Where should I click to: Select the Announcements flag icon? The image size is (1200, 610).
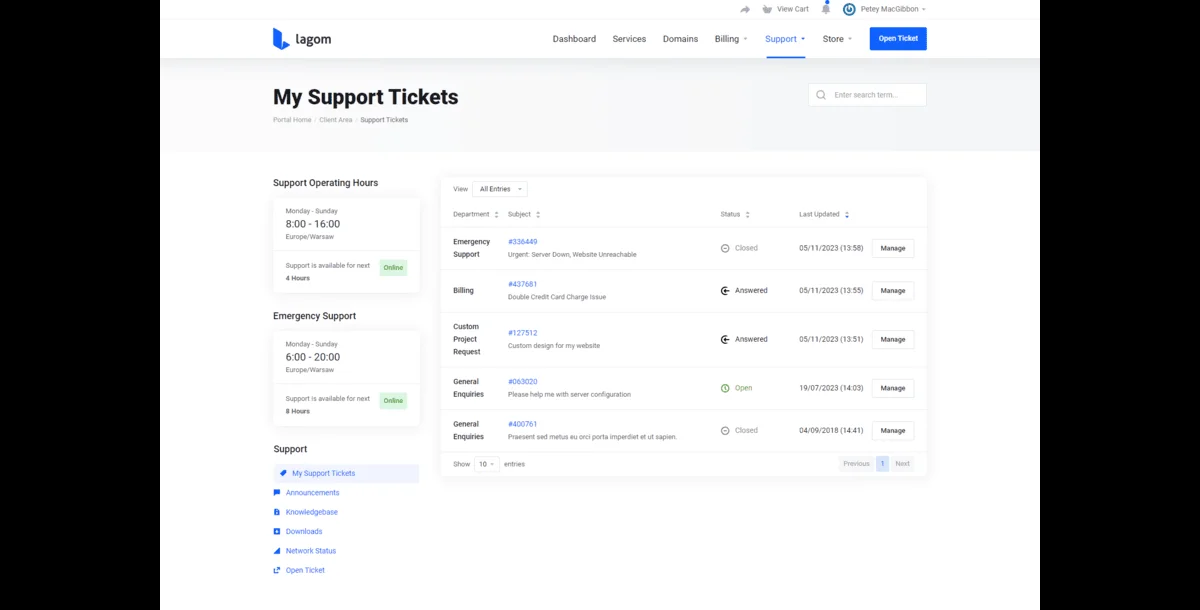point(277,492)
